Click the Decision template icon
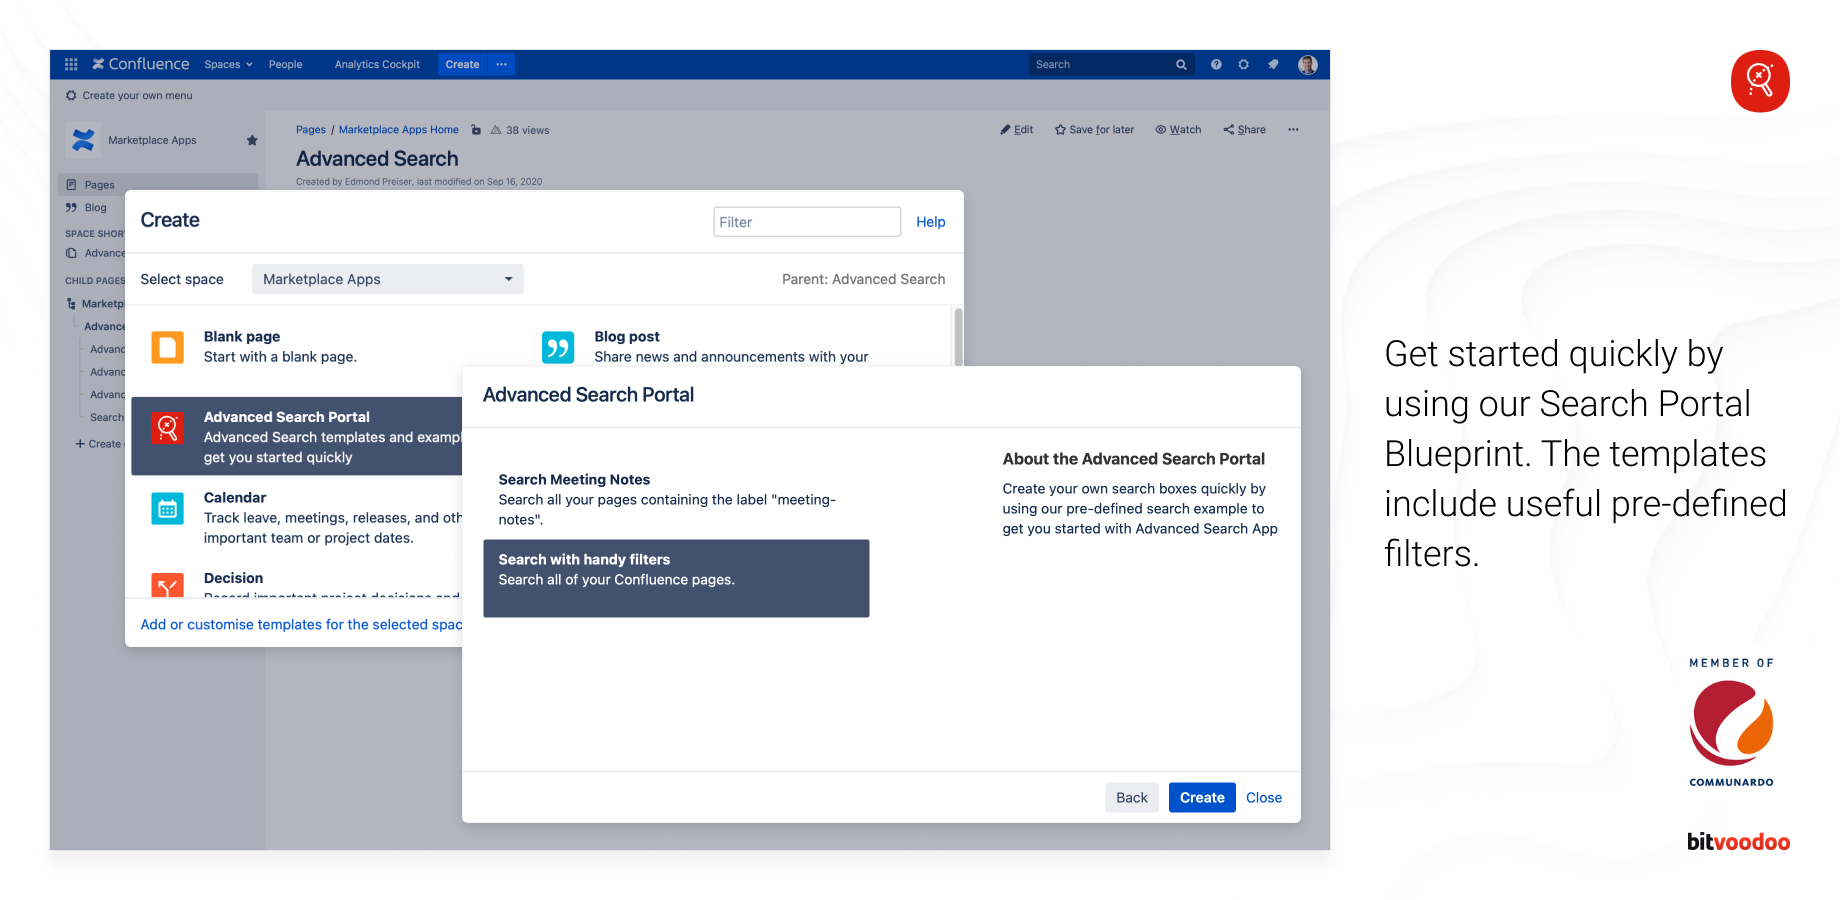Viewport: 1840px width, 900px height. pos(167,585)
